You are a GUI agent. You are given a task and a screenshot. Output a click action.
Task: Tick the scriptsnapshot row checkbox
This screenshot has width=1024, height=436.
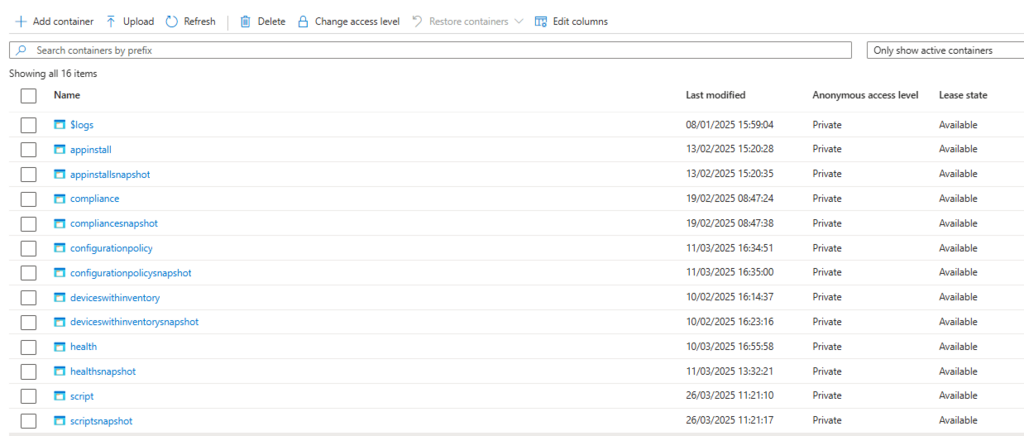pos(28,421)
